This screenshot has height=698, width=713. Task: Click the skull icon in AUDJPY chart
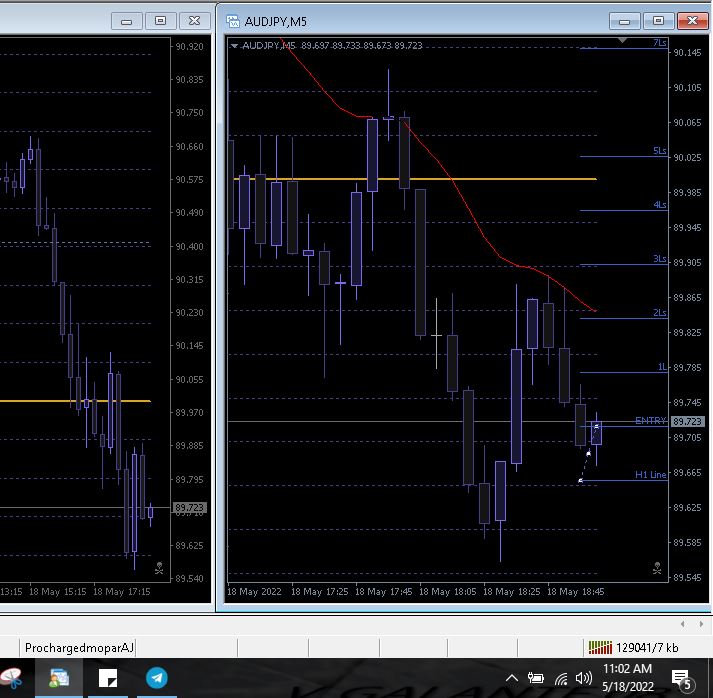pyautogui.click(x=656, y=570)
